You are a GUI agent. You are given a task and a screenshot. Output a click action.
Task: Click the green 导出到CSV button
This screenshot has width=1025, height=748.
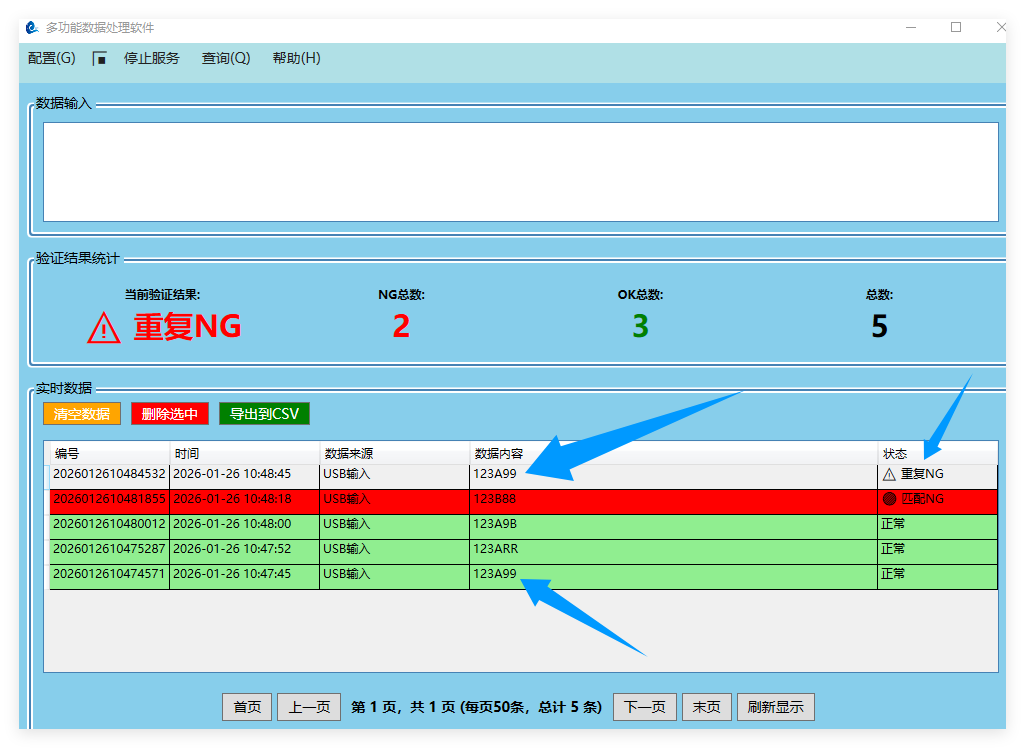point(264,414)
